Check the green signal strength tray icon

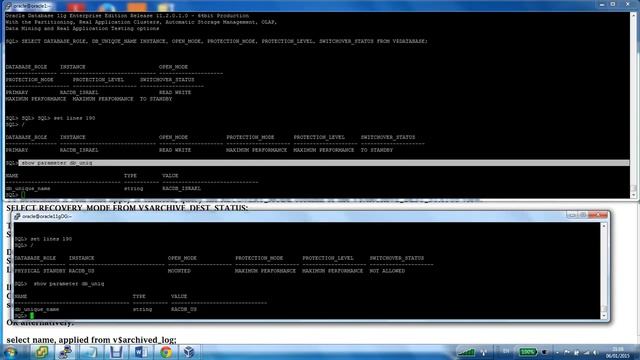pyautogui.click(x=466, y=352)
